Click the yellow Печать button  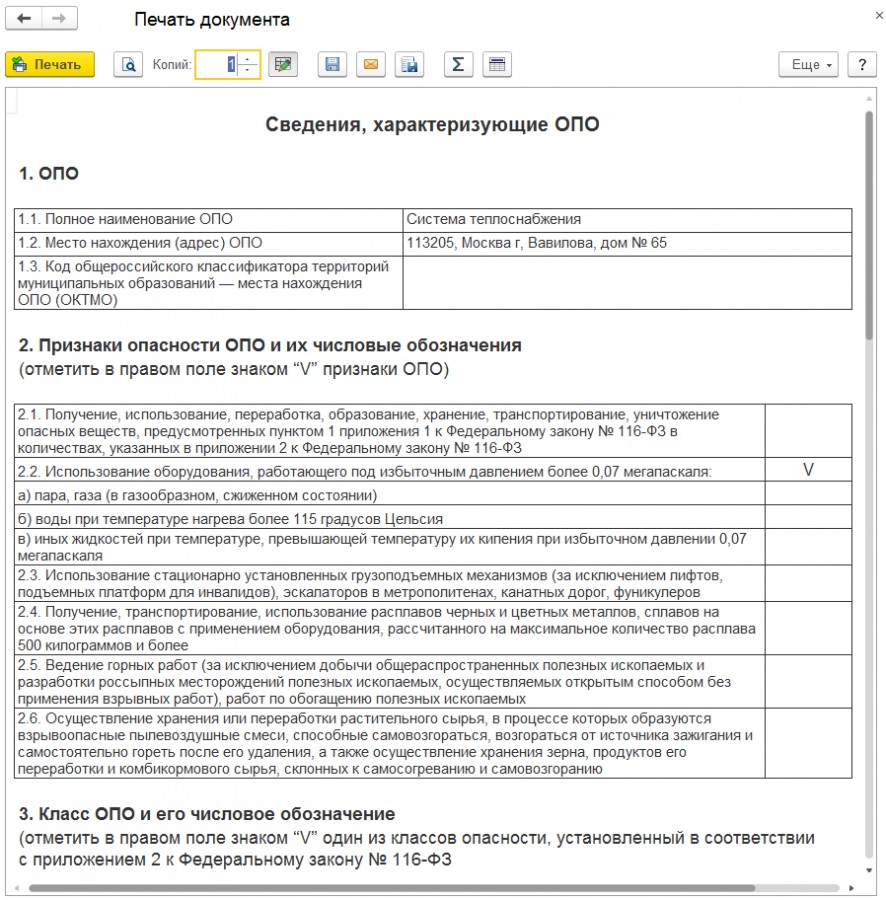coord(50,64)
